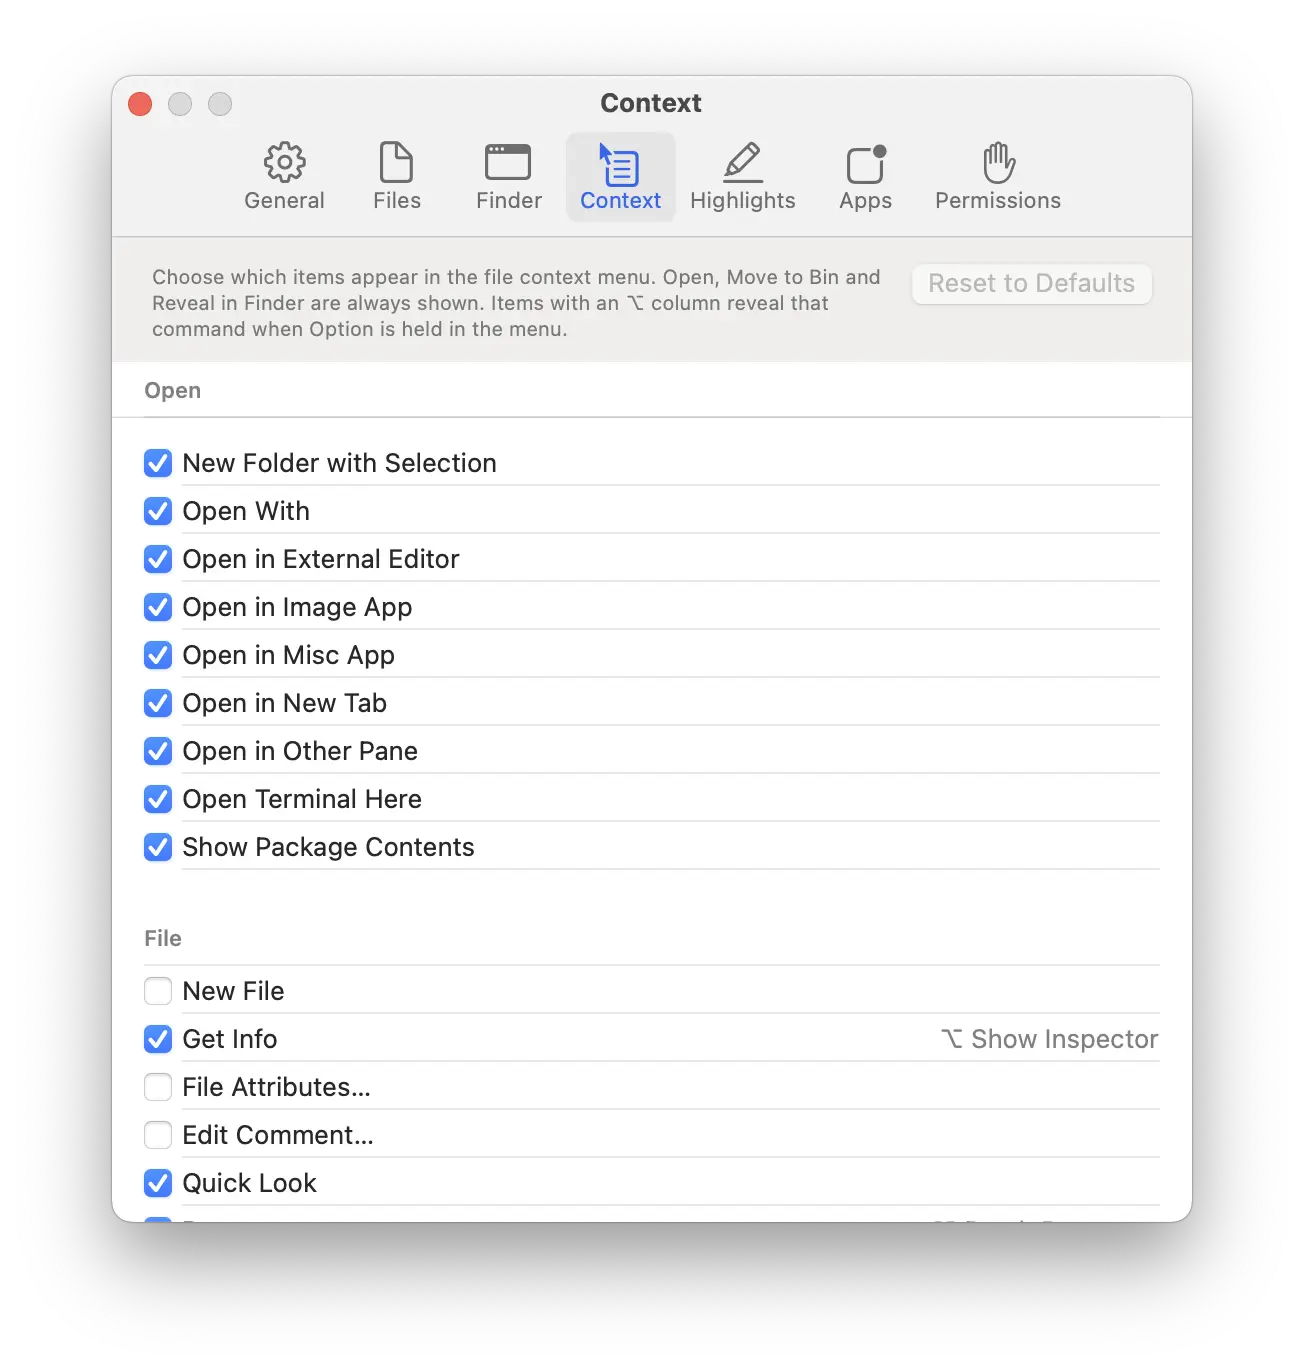
Task: Uncheck the Quick Look checkbox
Action: coord(158,1183)
